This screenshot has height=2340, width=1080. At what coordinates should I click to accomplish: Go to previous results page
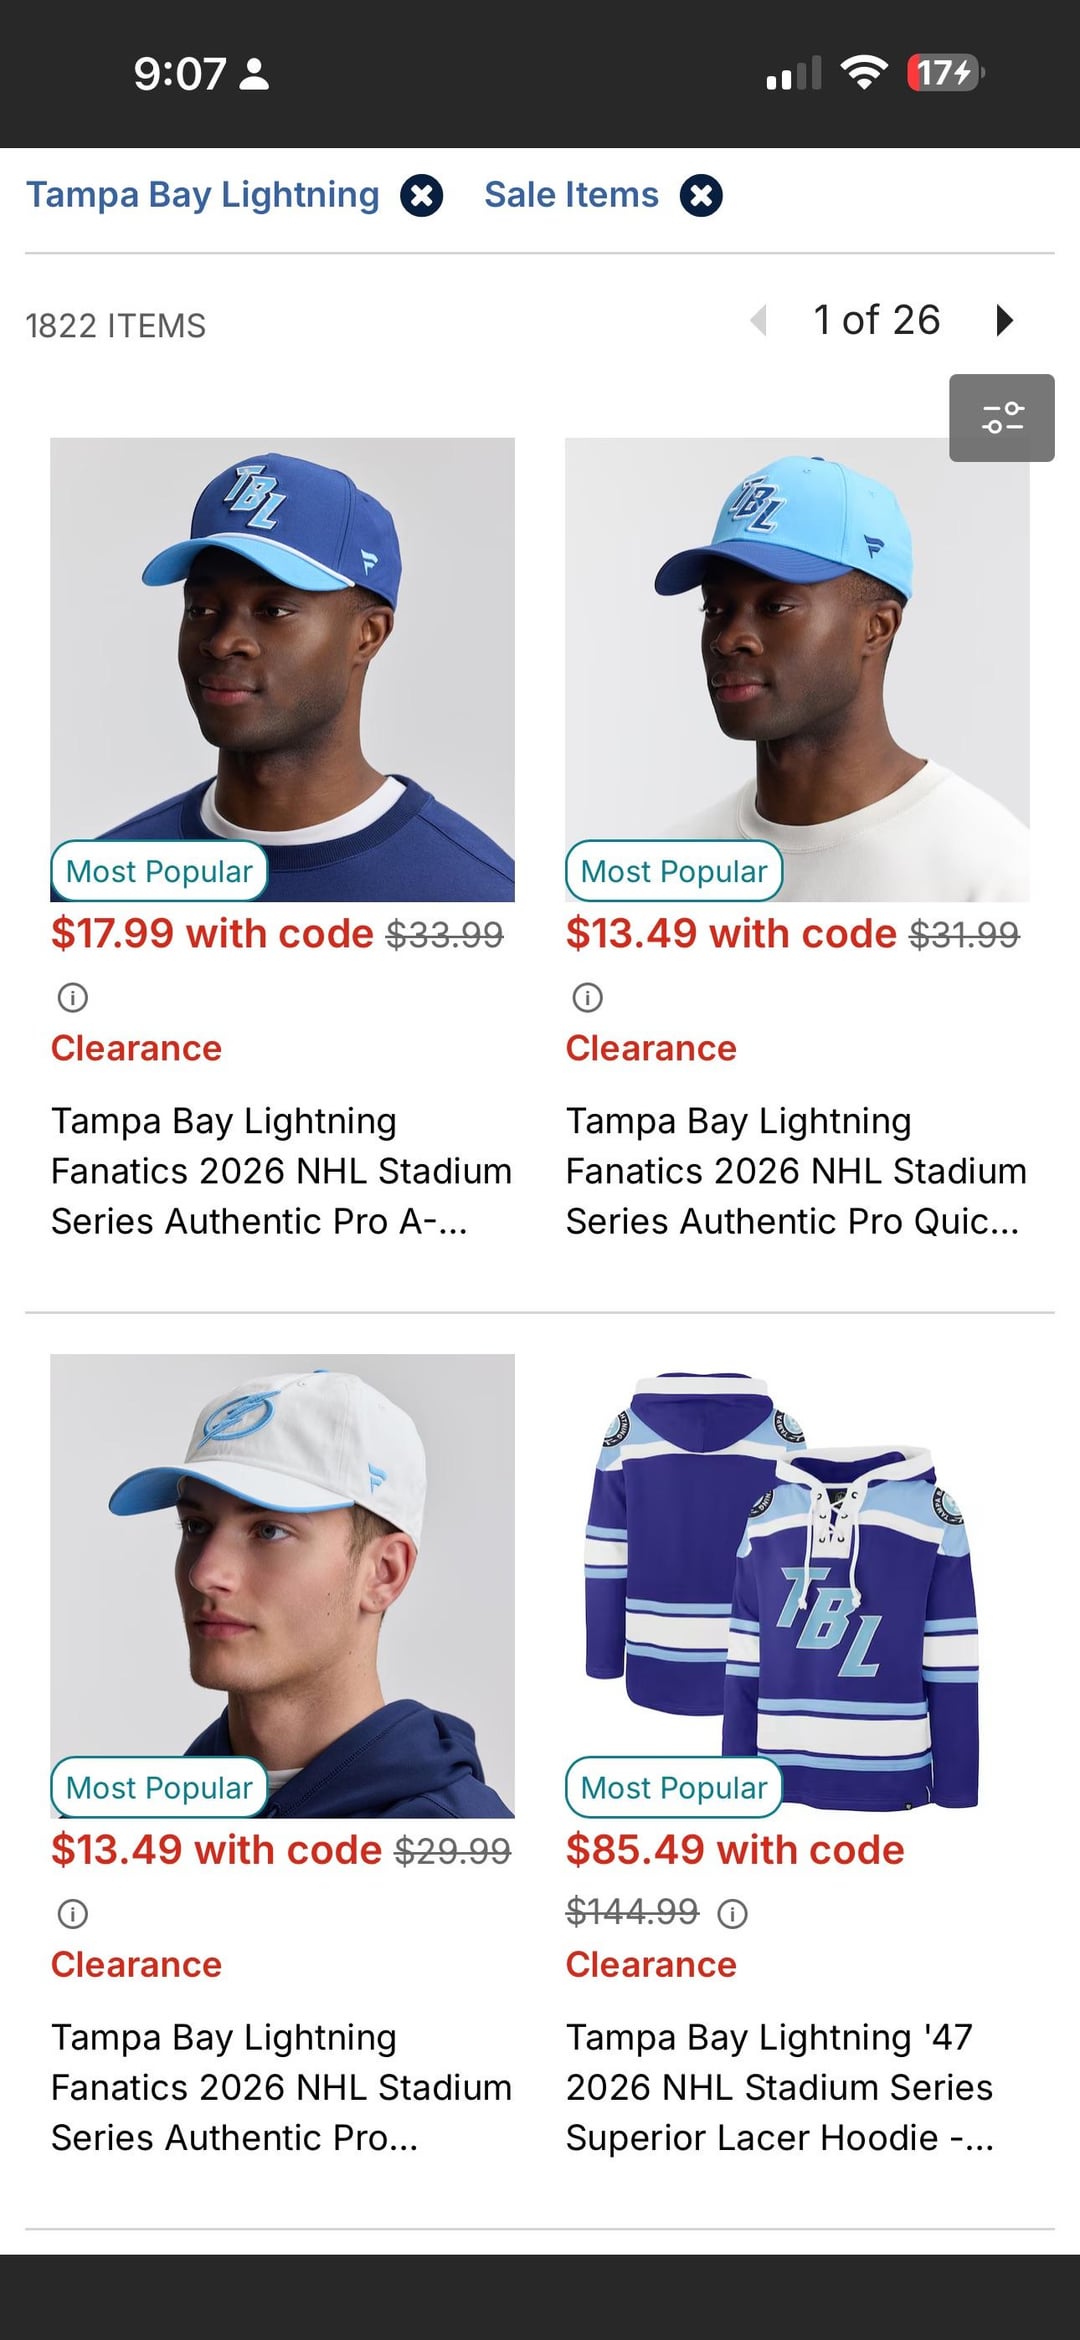(x=759, y=320)
